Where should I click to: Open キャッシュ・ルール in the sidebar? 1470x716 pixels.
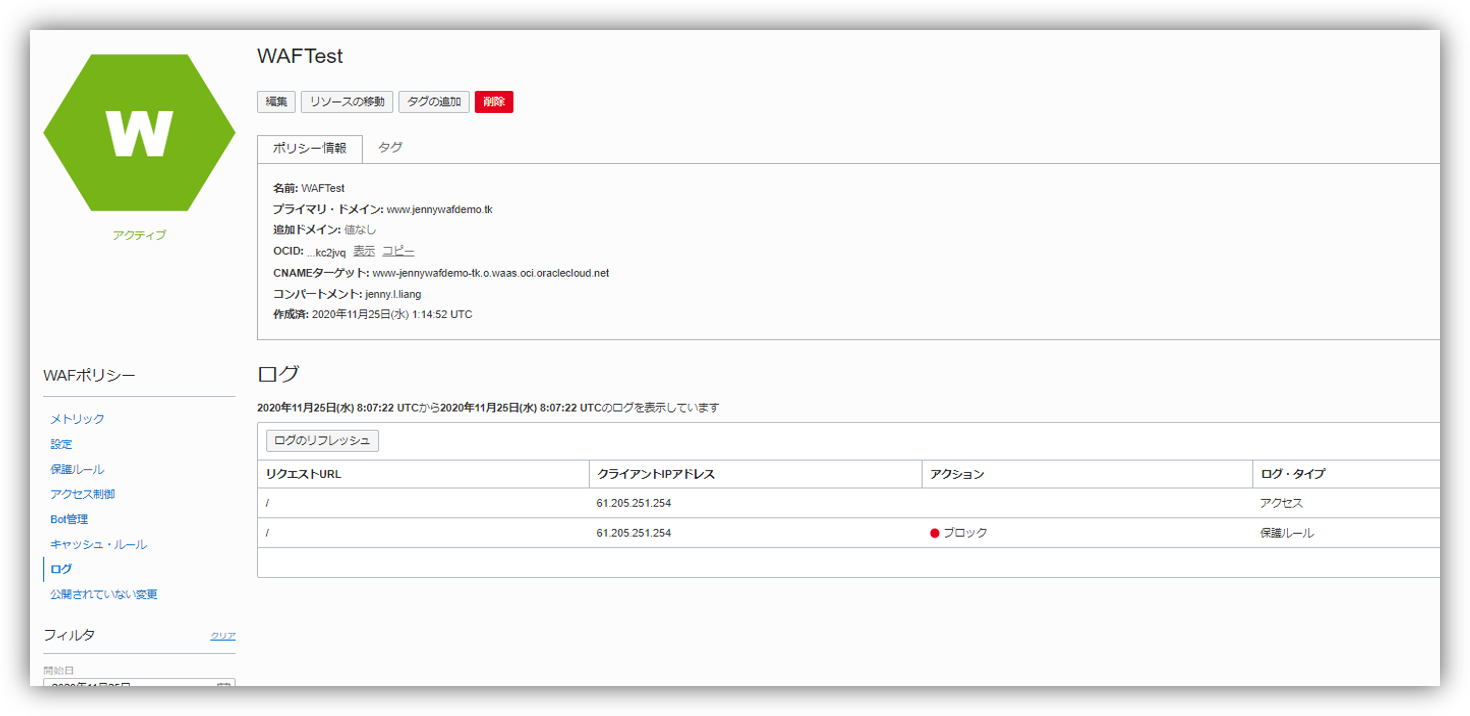coord(98,544)
